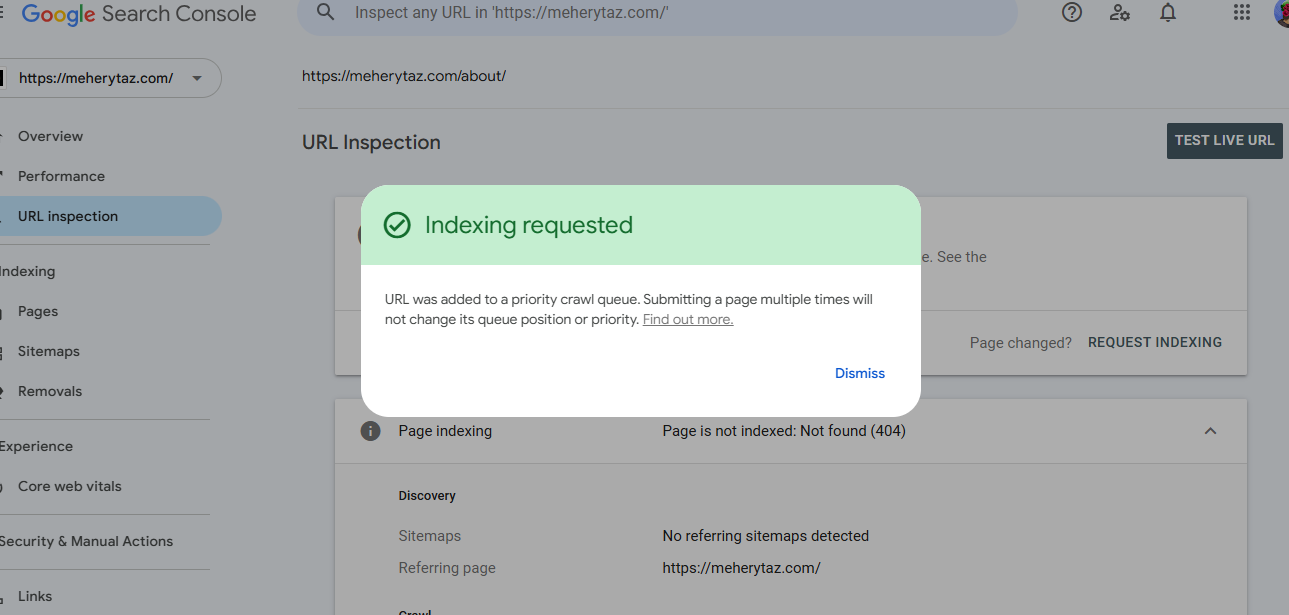Viewport: 1289px width, 615px height.
Task: Click the search magnifier icon
Action: pyautogui.click(x=325, y=12)
